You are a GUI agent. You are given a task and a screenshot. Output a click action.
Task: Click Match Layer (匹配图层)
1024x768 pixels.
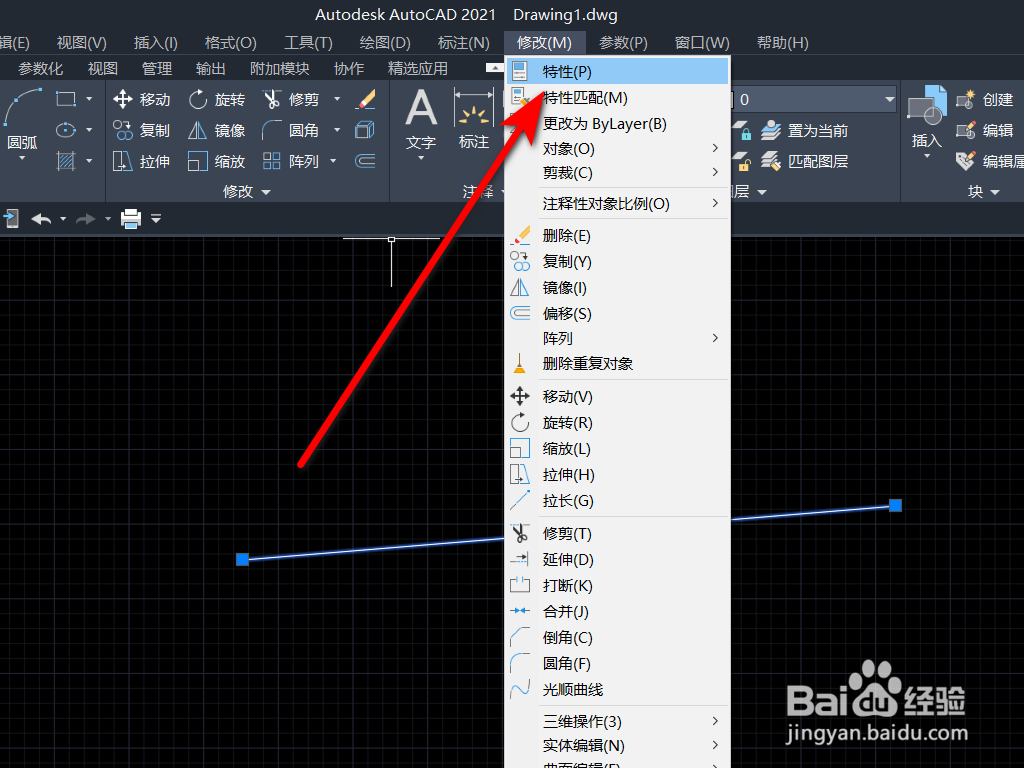point(804,161)
